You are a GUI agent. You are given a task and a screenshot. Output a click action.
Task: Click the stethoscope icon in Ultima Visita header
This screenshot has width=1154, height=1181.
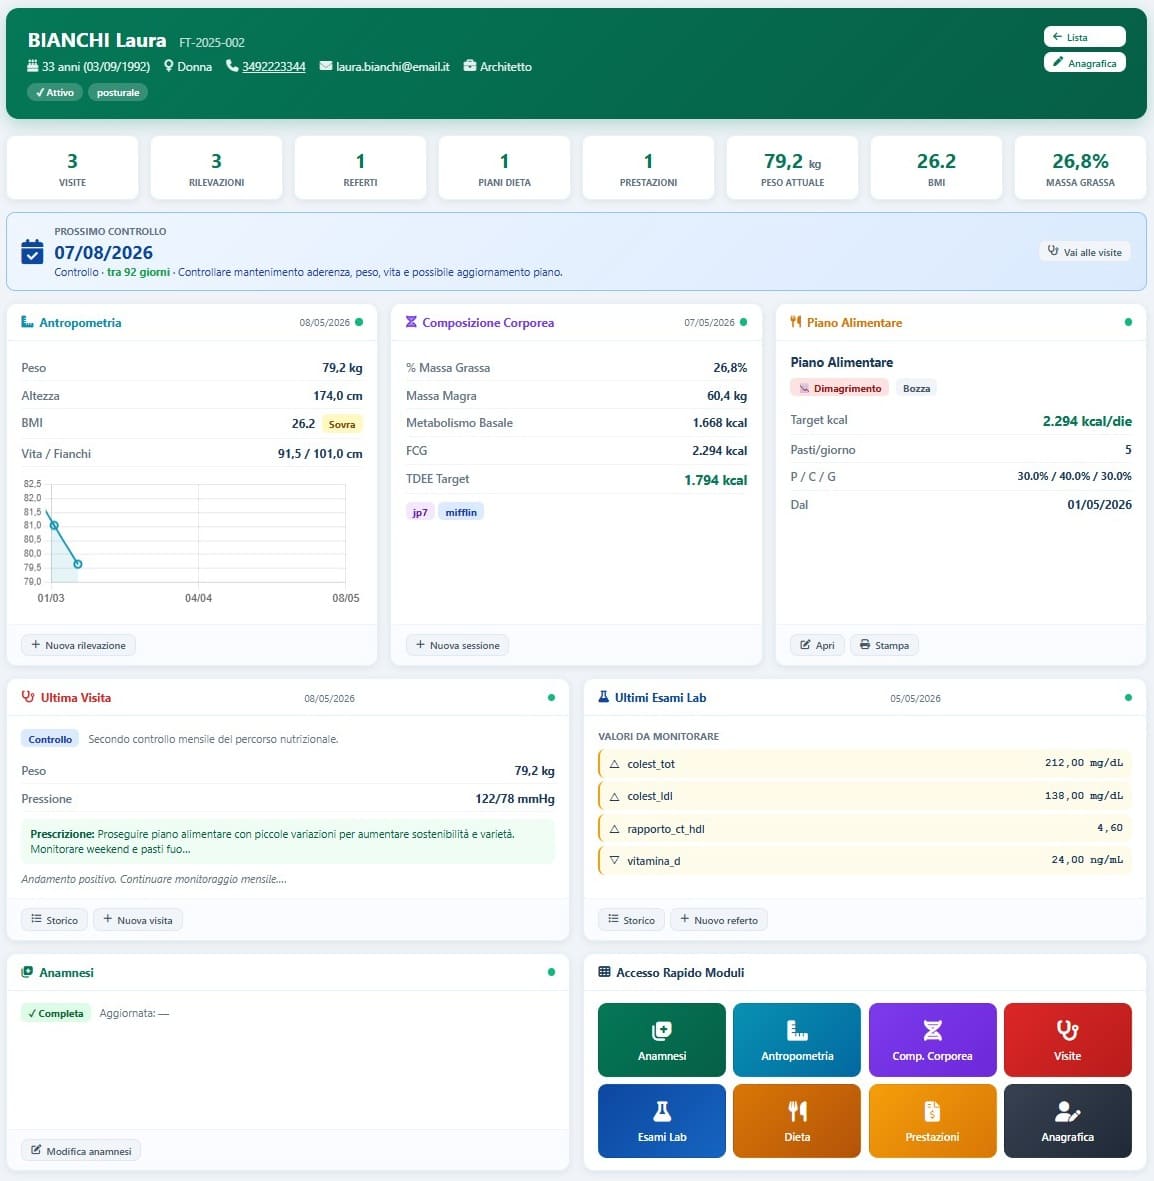point(28,697)
